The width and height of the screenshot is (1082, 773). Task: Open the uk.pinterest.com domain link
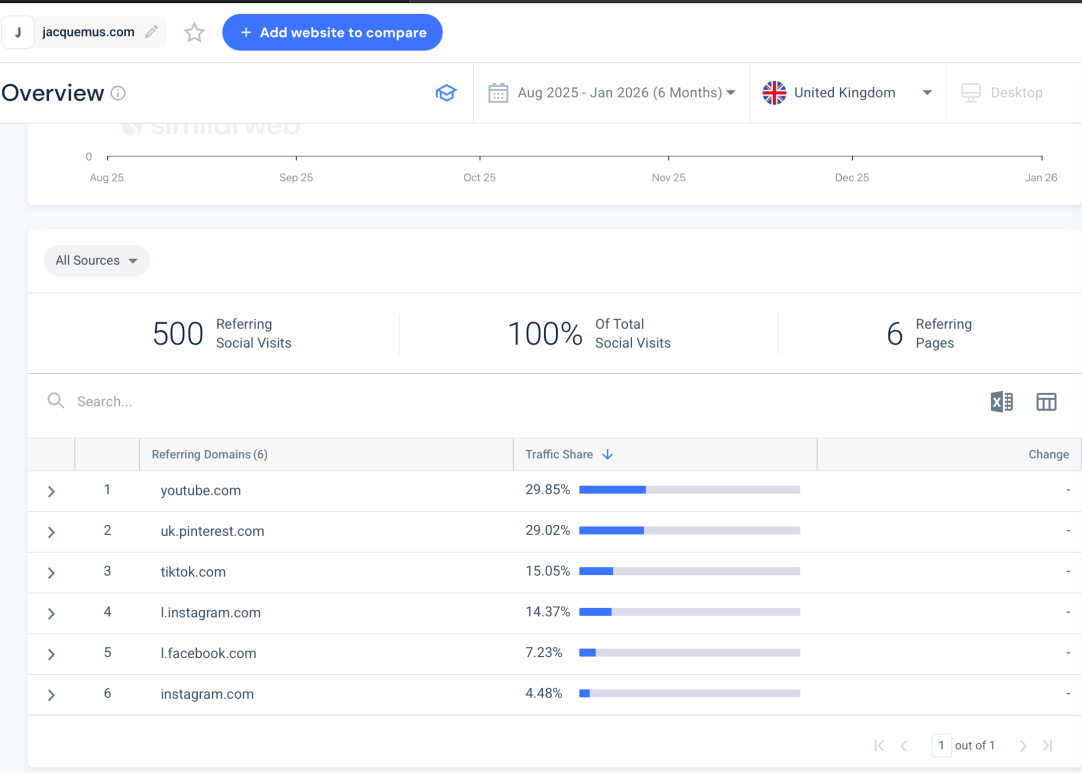tap(212, 532)
